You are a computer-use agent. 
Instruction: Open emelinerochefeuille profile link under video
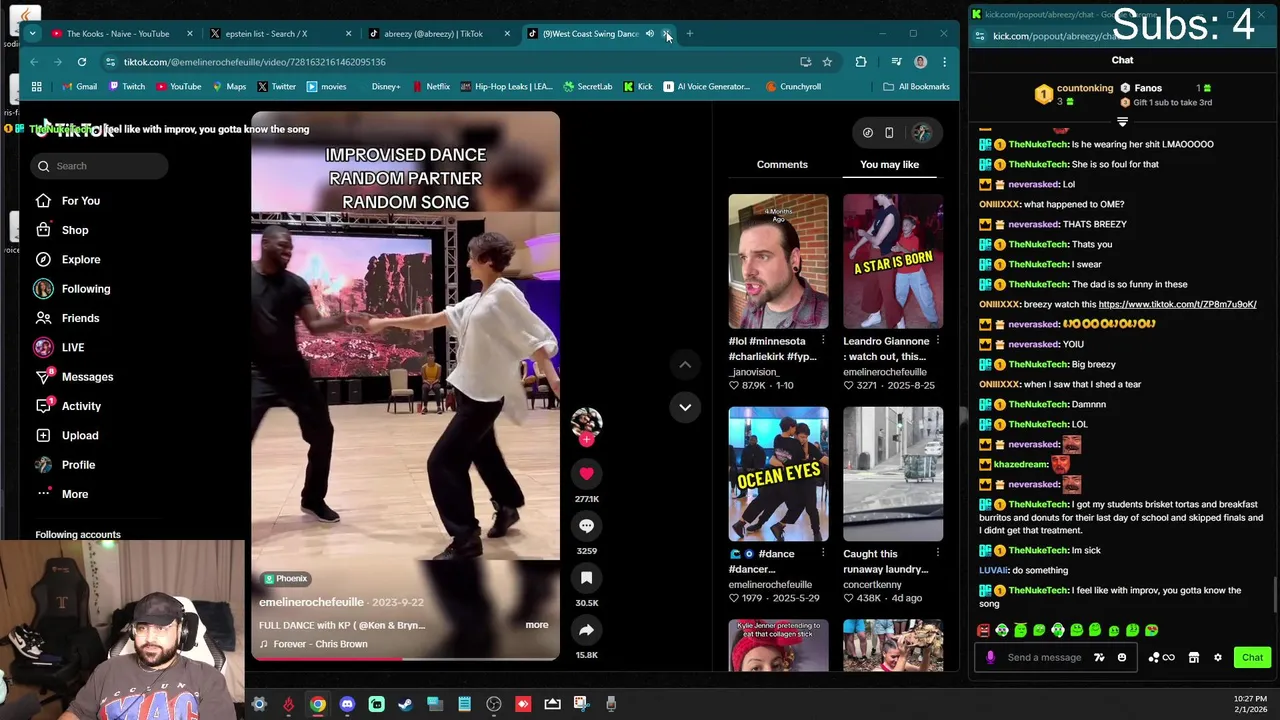(311, 602)
